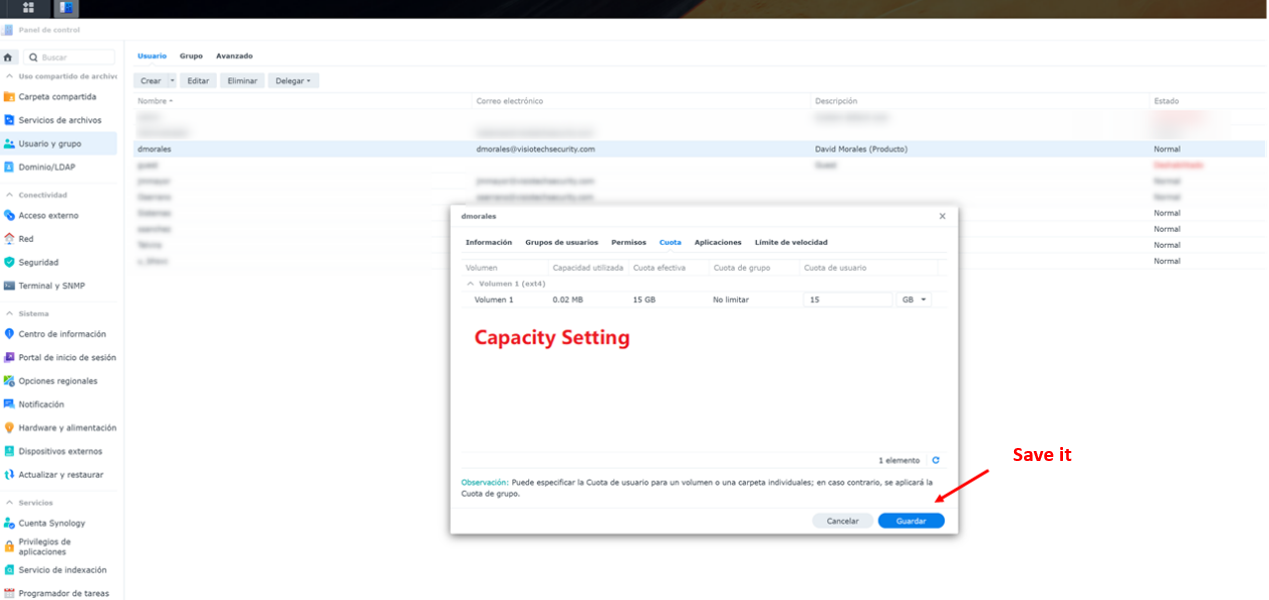Open the Crear button dropdown arrow
1269x600 pixels.
pos(172,81)
